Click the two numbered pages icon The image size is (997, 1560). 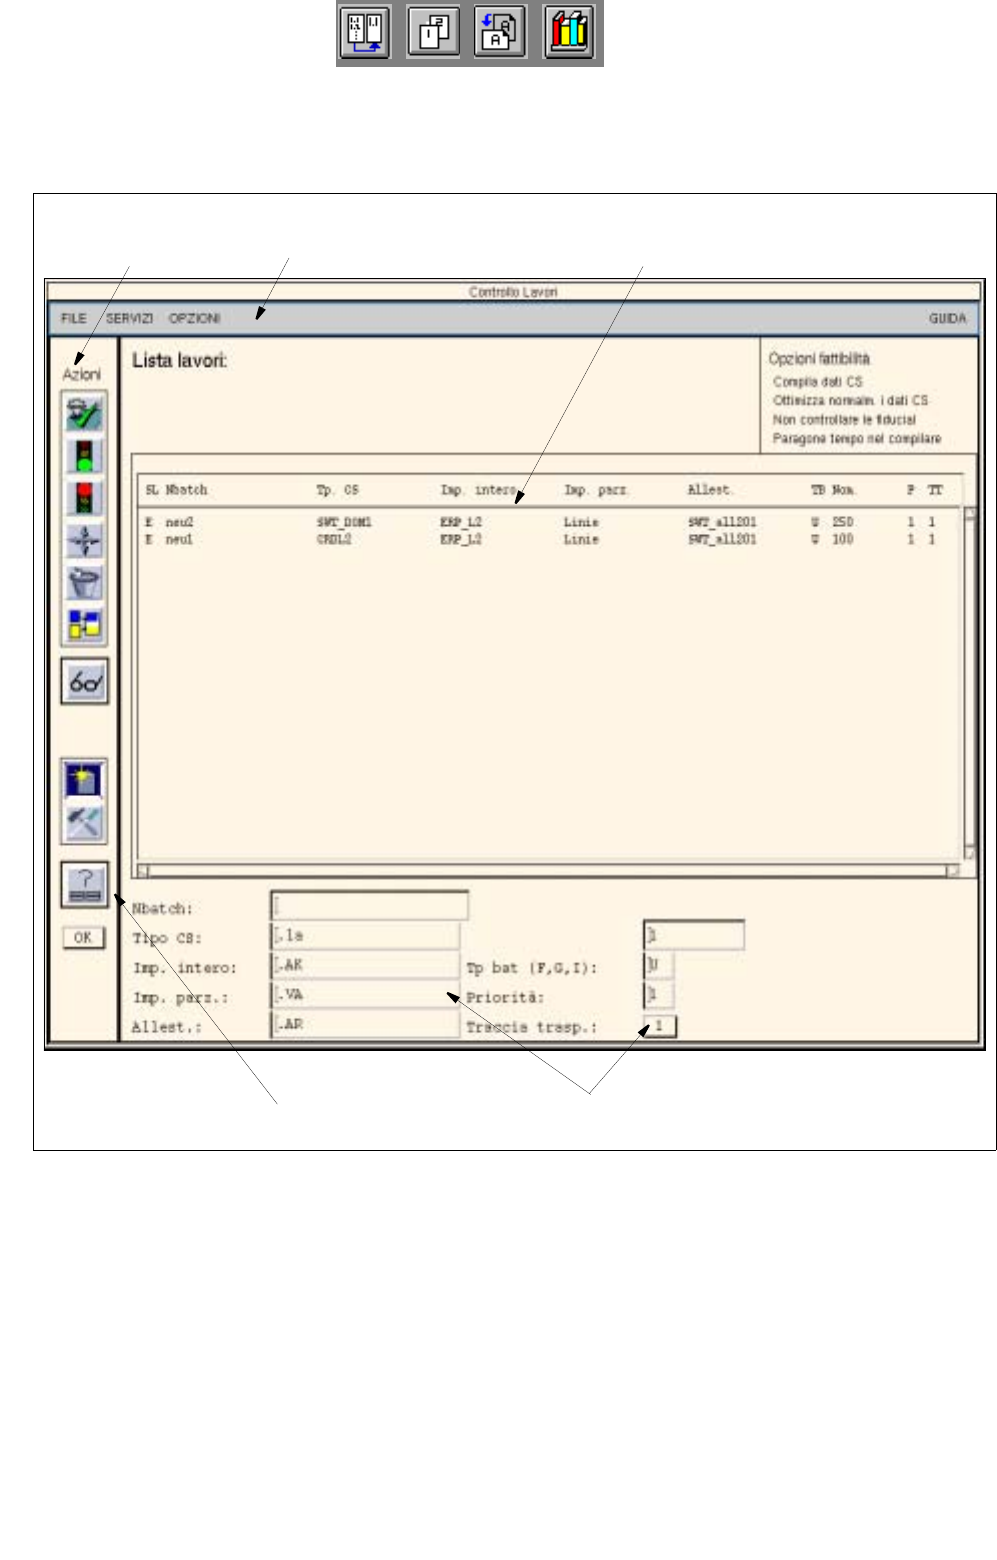point(433,32)
